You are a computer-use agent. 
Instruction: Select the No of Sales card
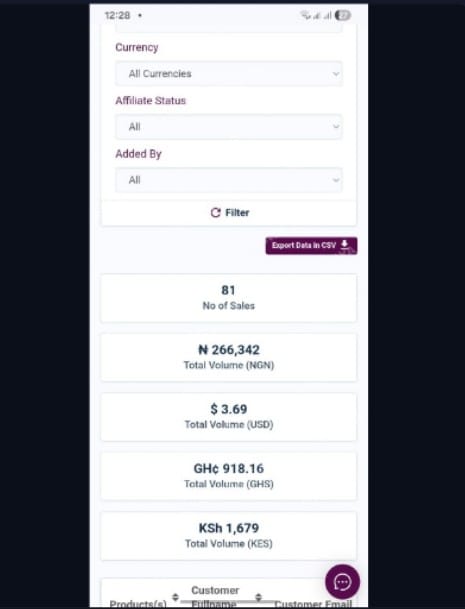[x=229, y=298]
